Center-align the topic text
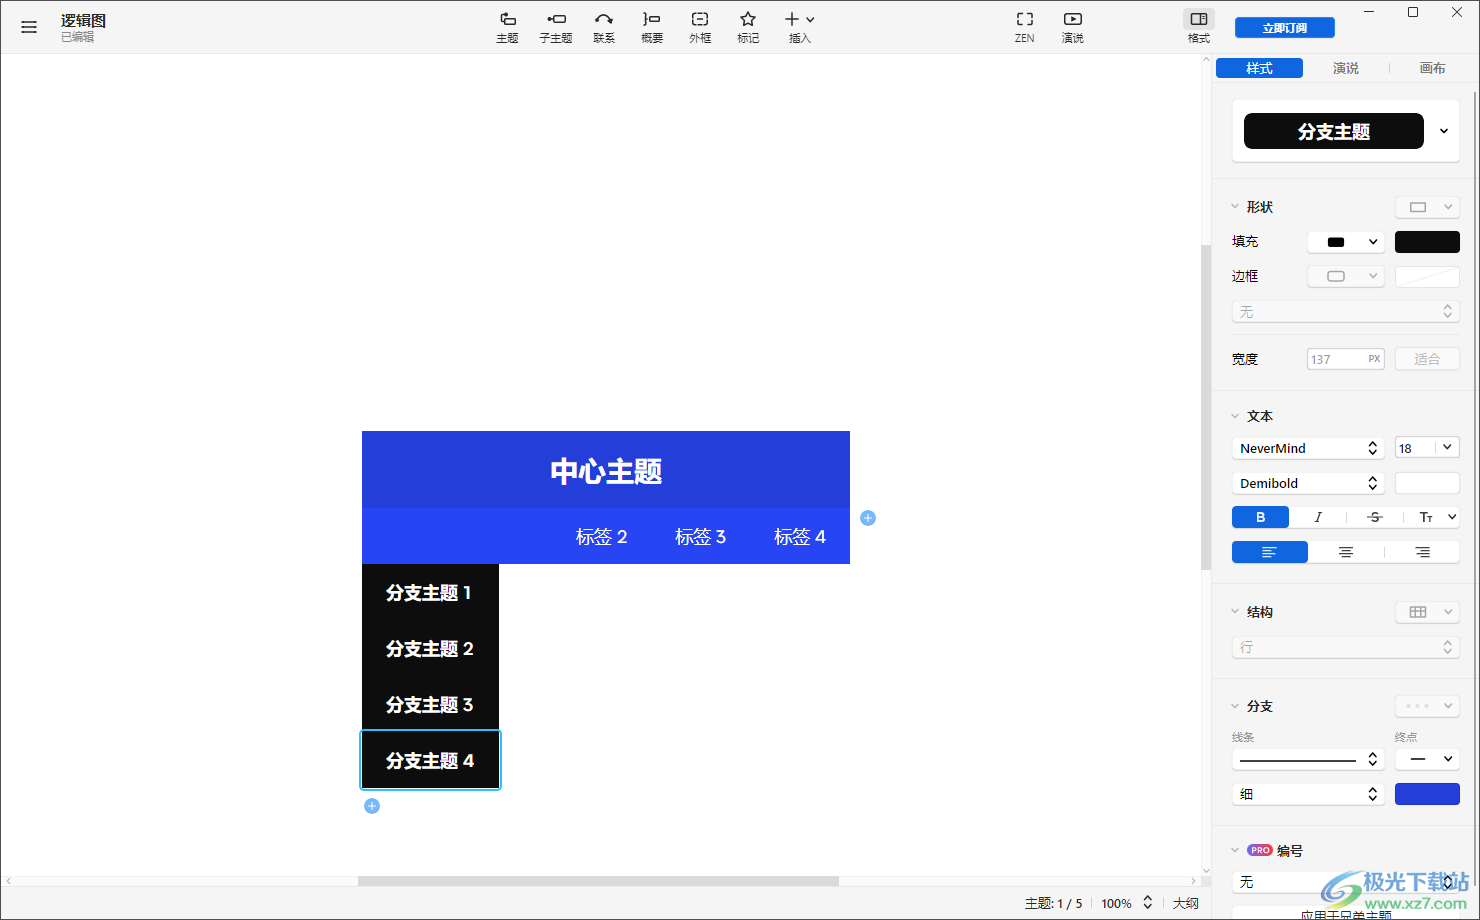The image size is (1480, 920). [x=1346, y=552]
